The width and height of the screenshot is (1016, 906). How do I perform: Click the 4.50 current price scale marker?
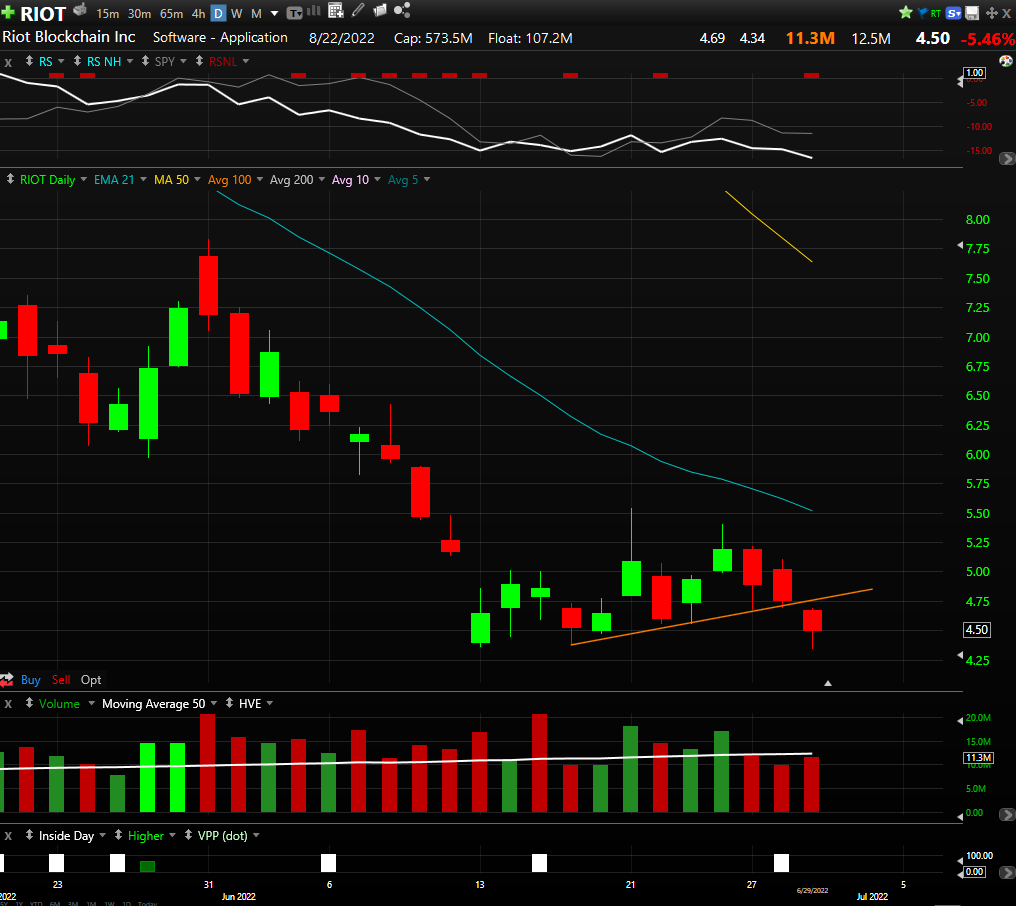(x=976, y=630)
